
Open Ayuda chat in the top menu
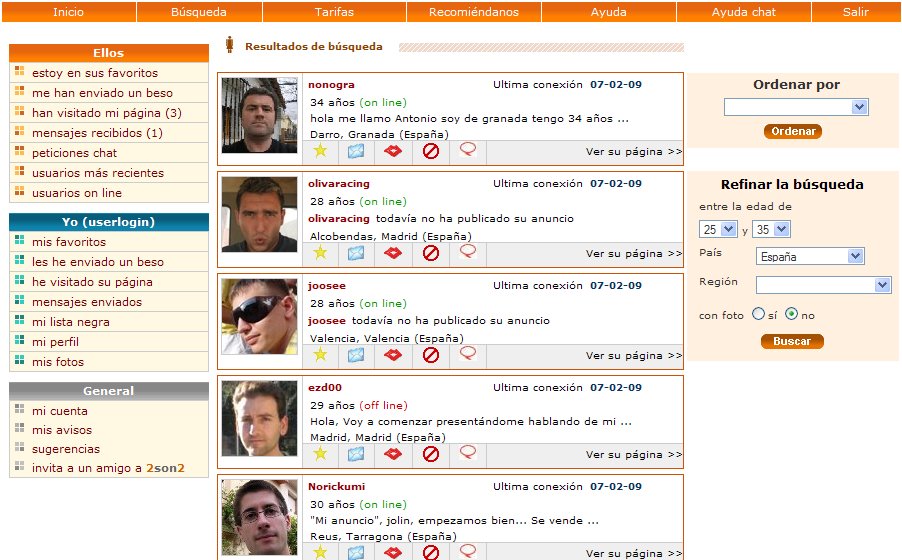tap(743, 12)
